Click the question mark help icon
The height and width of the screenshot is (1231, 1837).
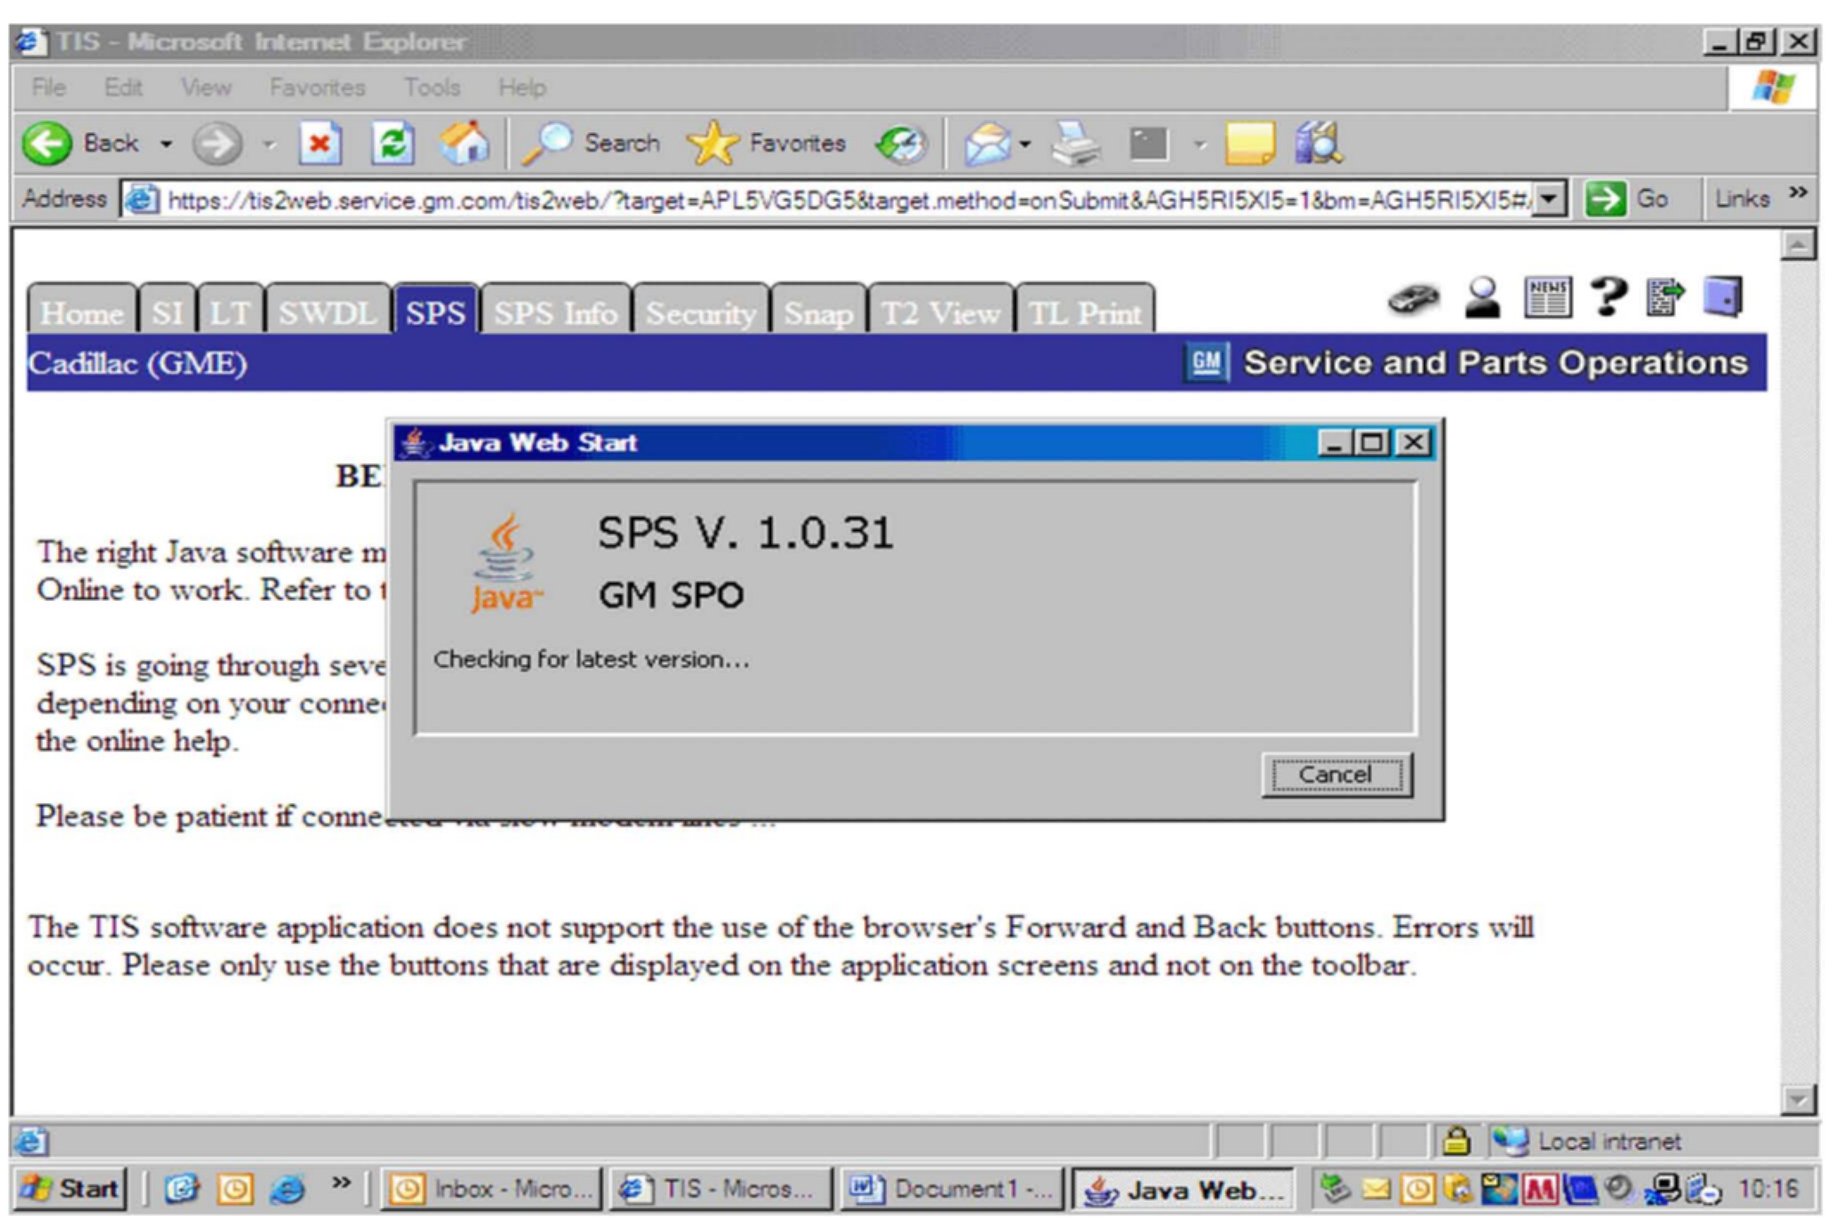click(x=1608, y=297)
